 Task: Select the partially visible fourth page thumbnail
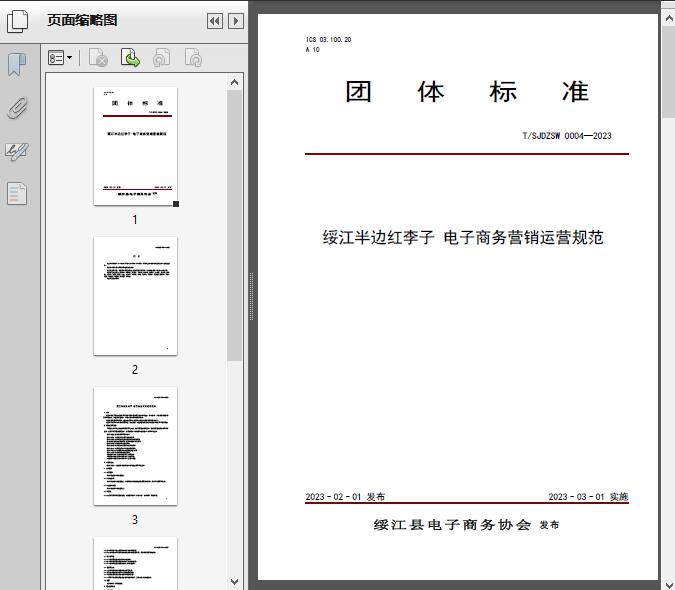click(x=135, y=563)
